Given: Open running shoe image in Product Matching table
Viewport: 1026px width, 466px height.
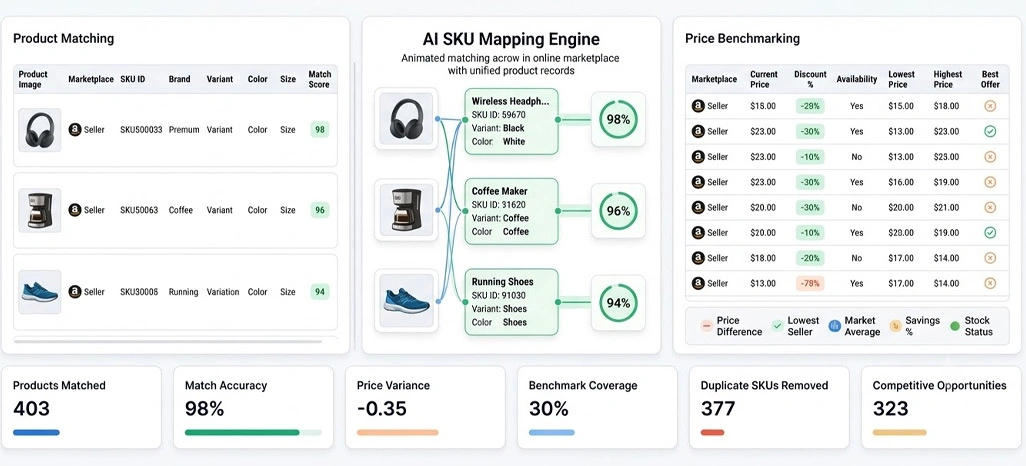Looking at the screenshot, I should 40,292.
